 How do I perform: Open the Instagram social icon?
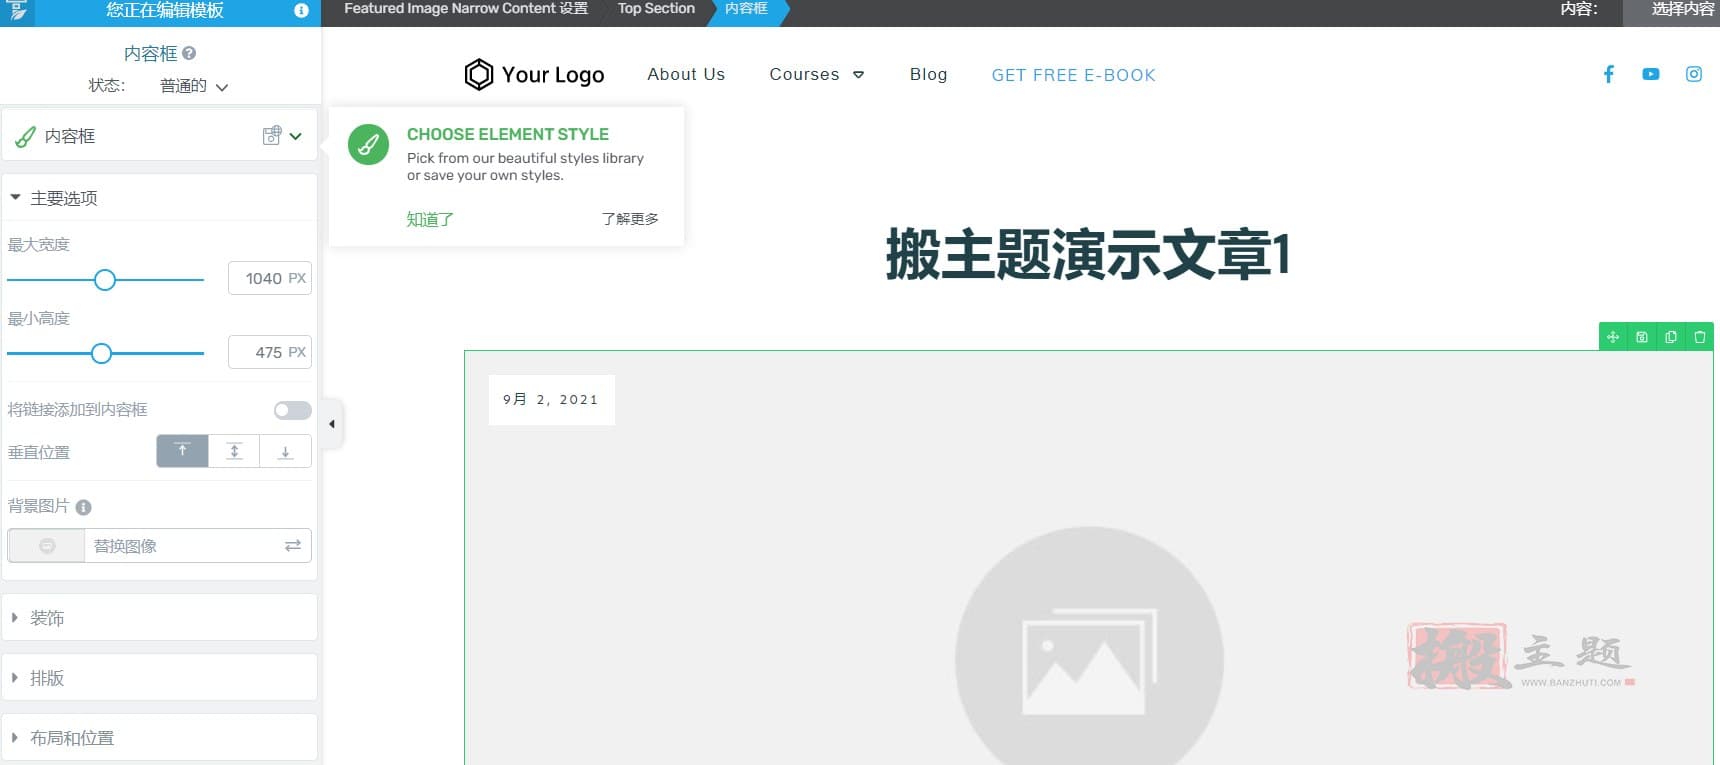[1694, 74]
